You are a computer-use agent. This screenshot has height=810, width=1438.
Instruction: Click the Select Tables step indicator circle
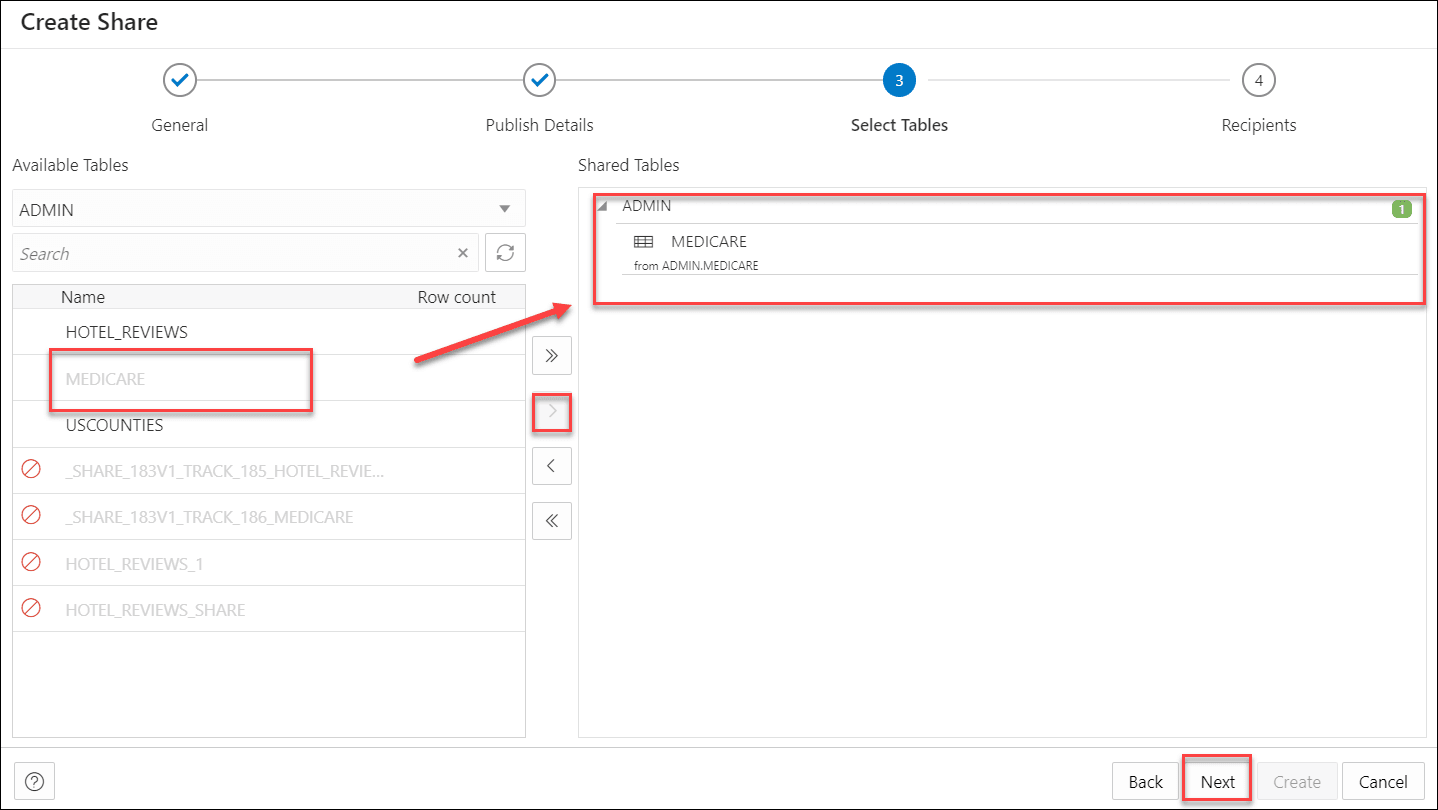[x=898, y=80]
